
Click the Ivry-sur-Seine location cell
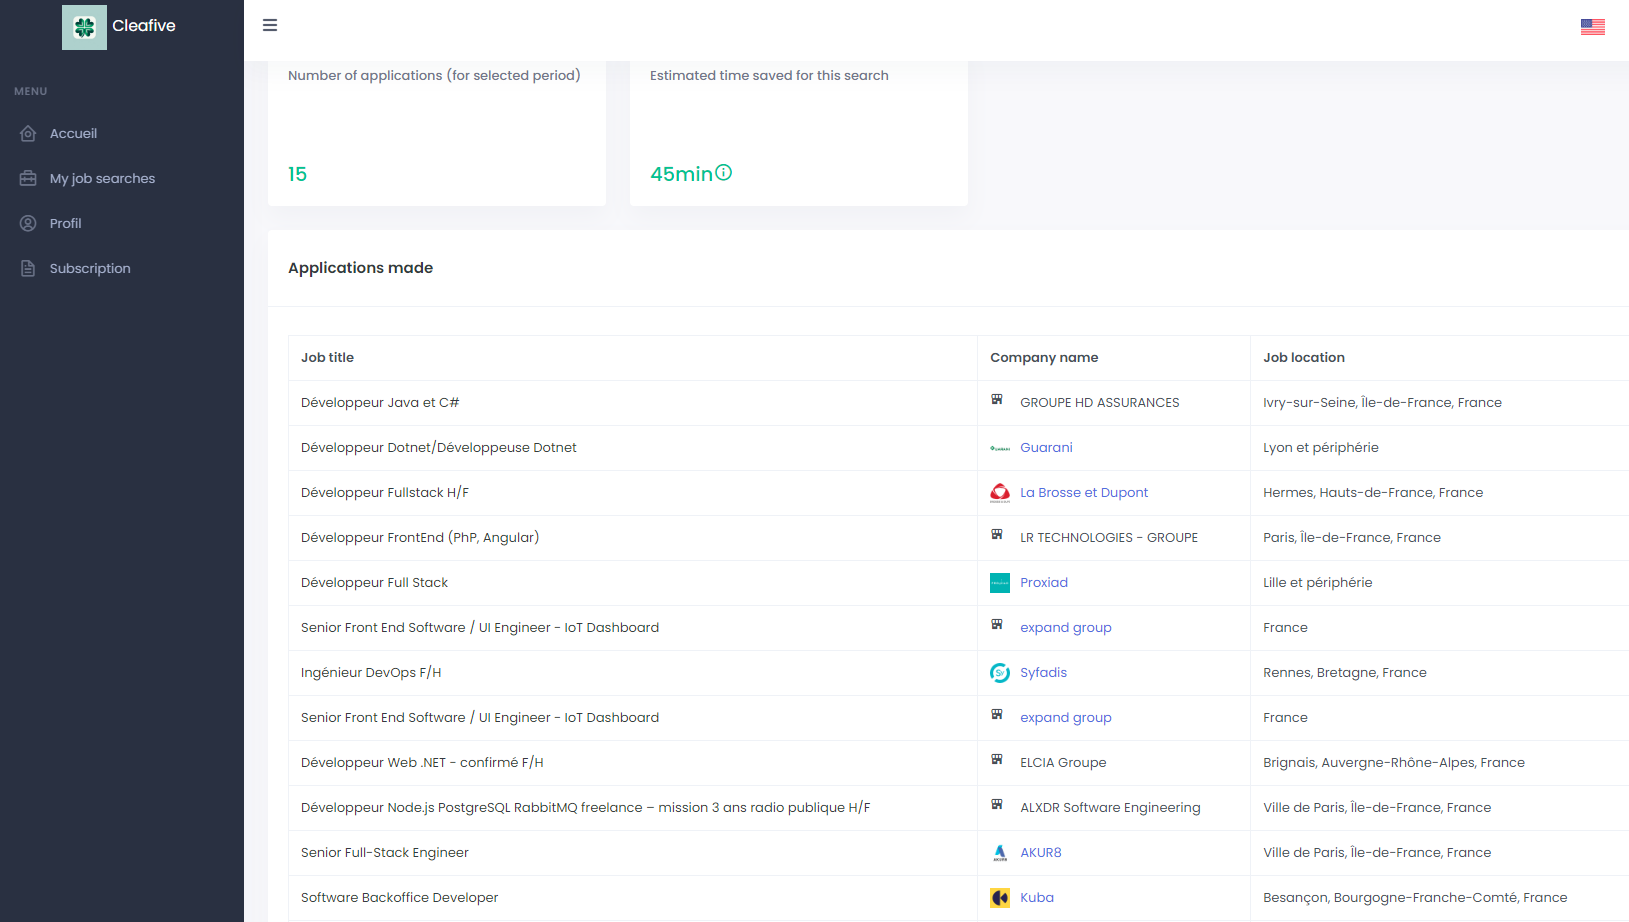[x=1382, y=403]
